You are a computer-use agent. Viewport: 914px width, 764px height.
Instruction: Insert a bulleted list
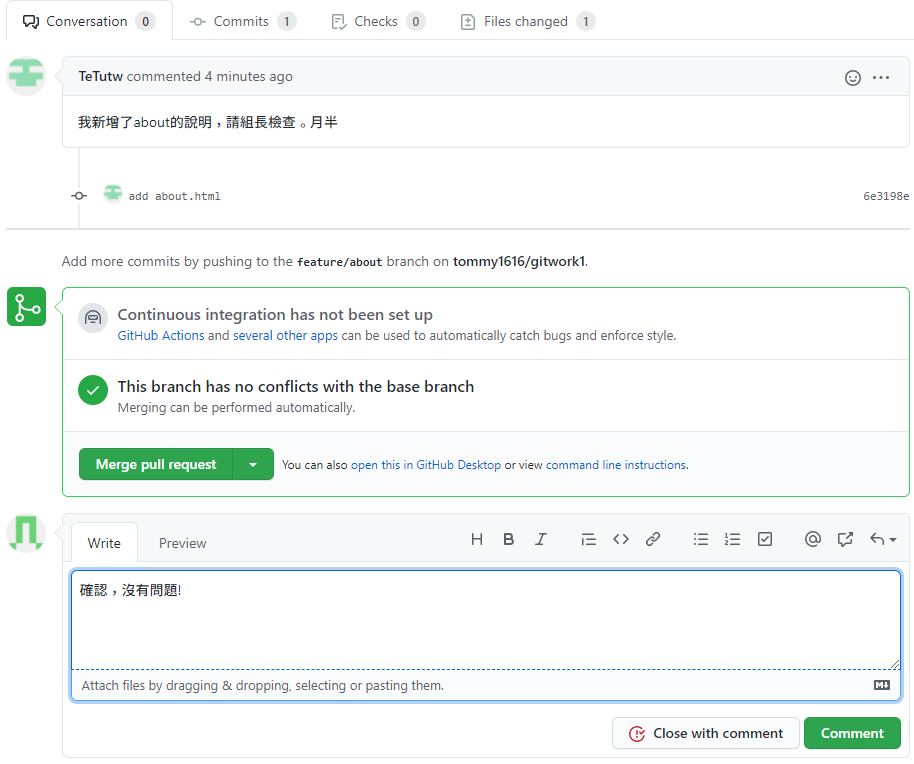pyautogui.click(x=701, y=539)
